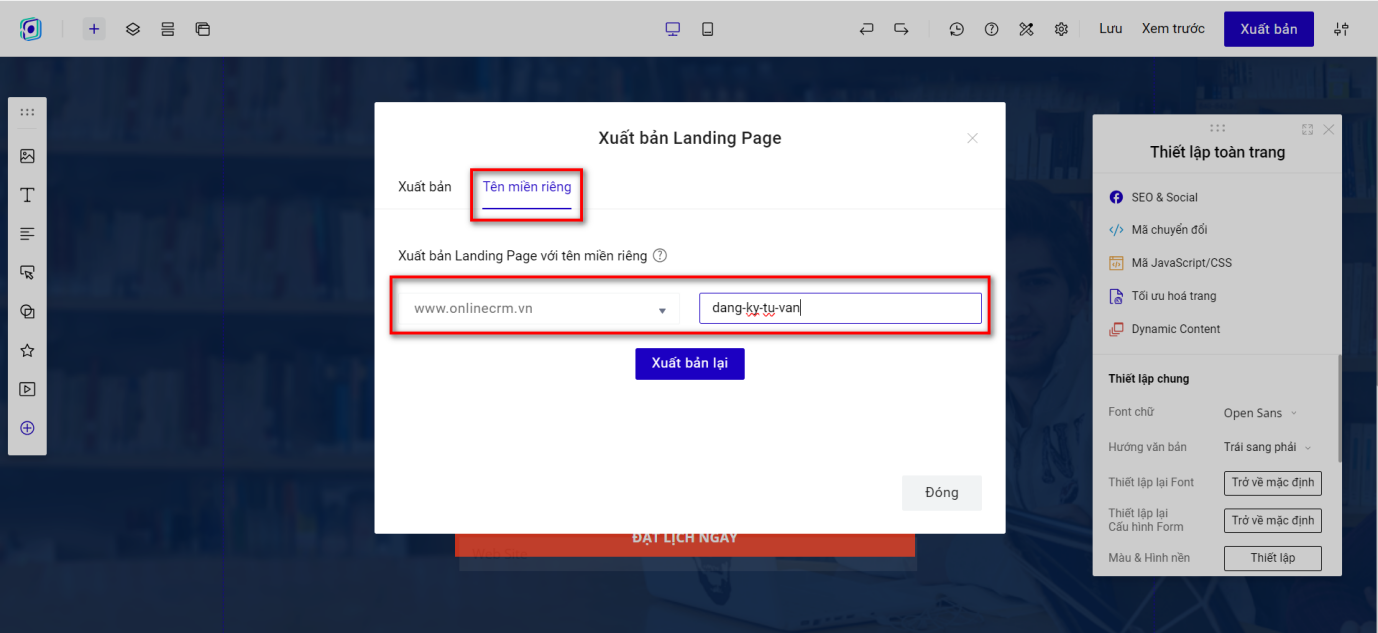
Task: Click the undo arrow icon
Action: click(866, 29)
